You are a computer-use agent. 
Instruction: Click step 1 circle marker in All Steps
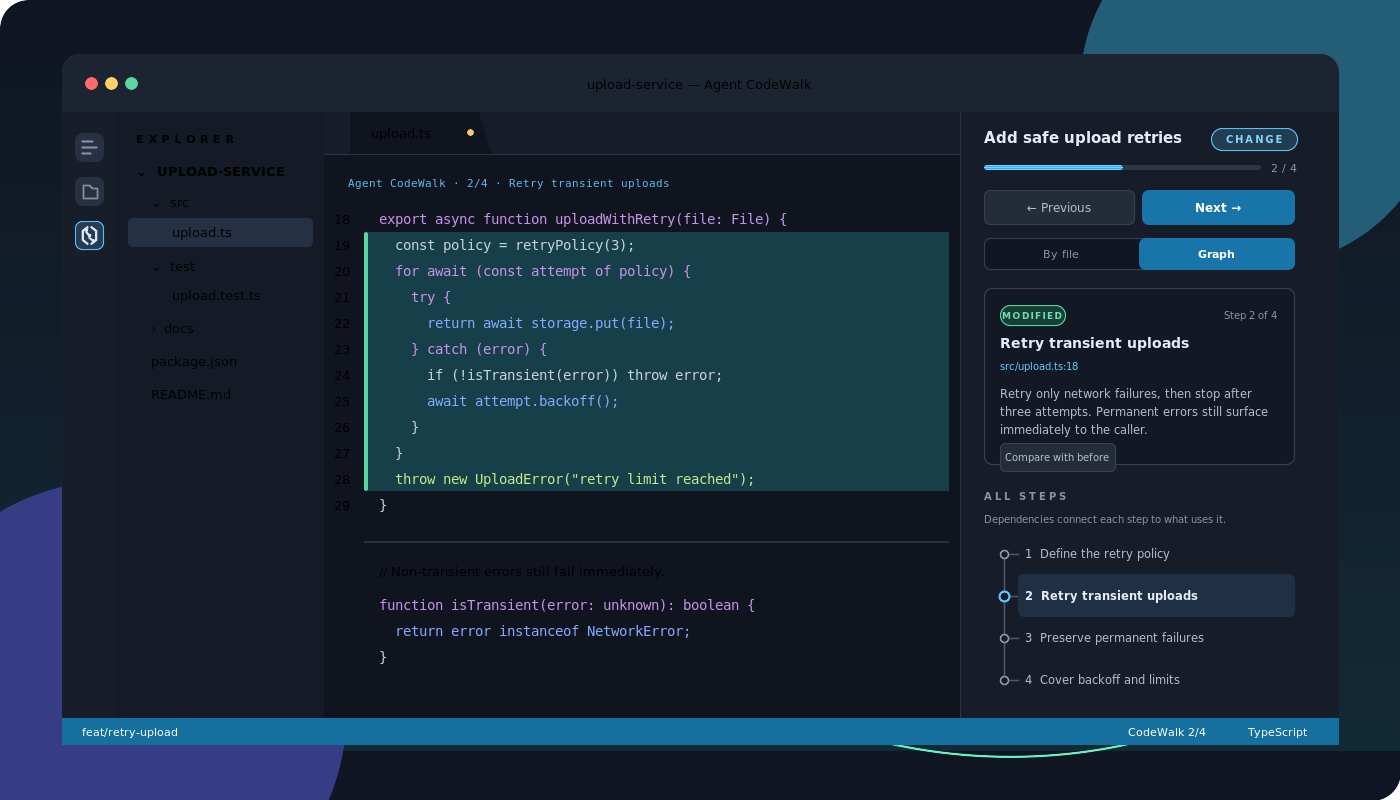[1004, 554]
